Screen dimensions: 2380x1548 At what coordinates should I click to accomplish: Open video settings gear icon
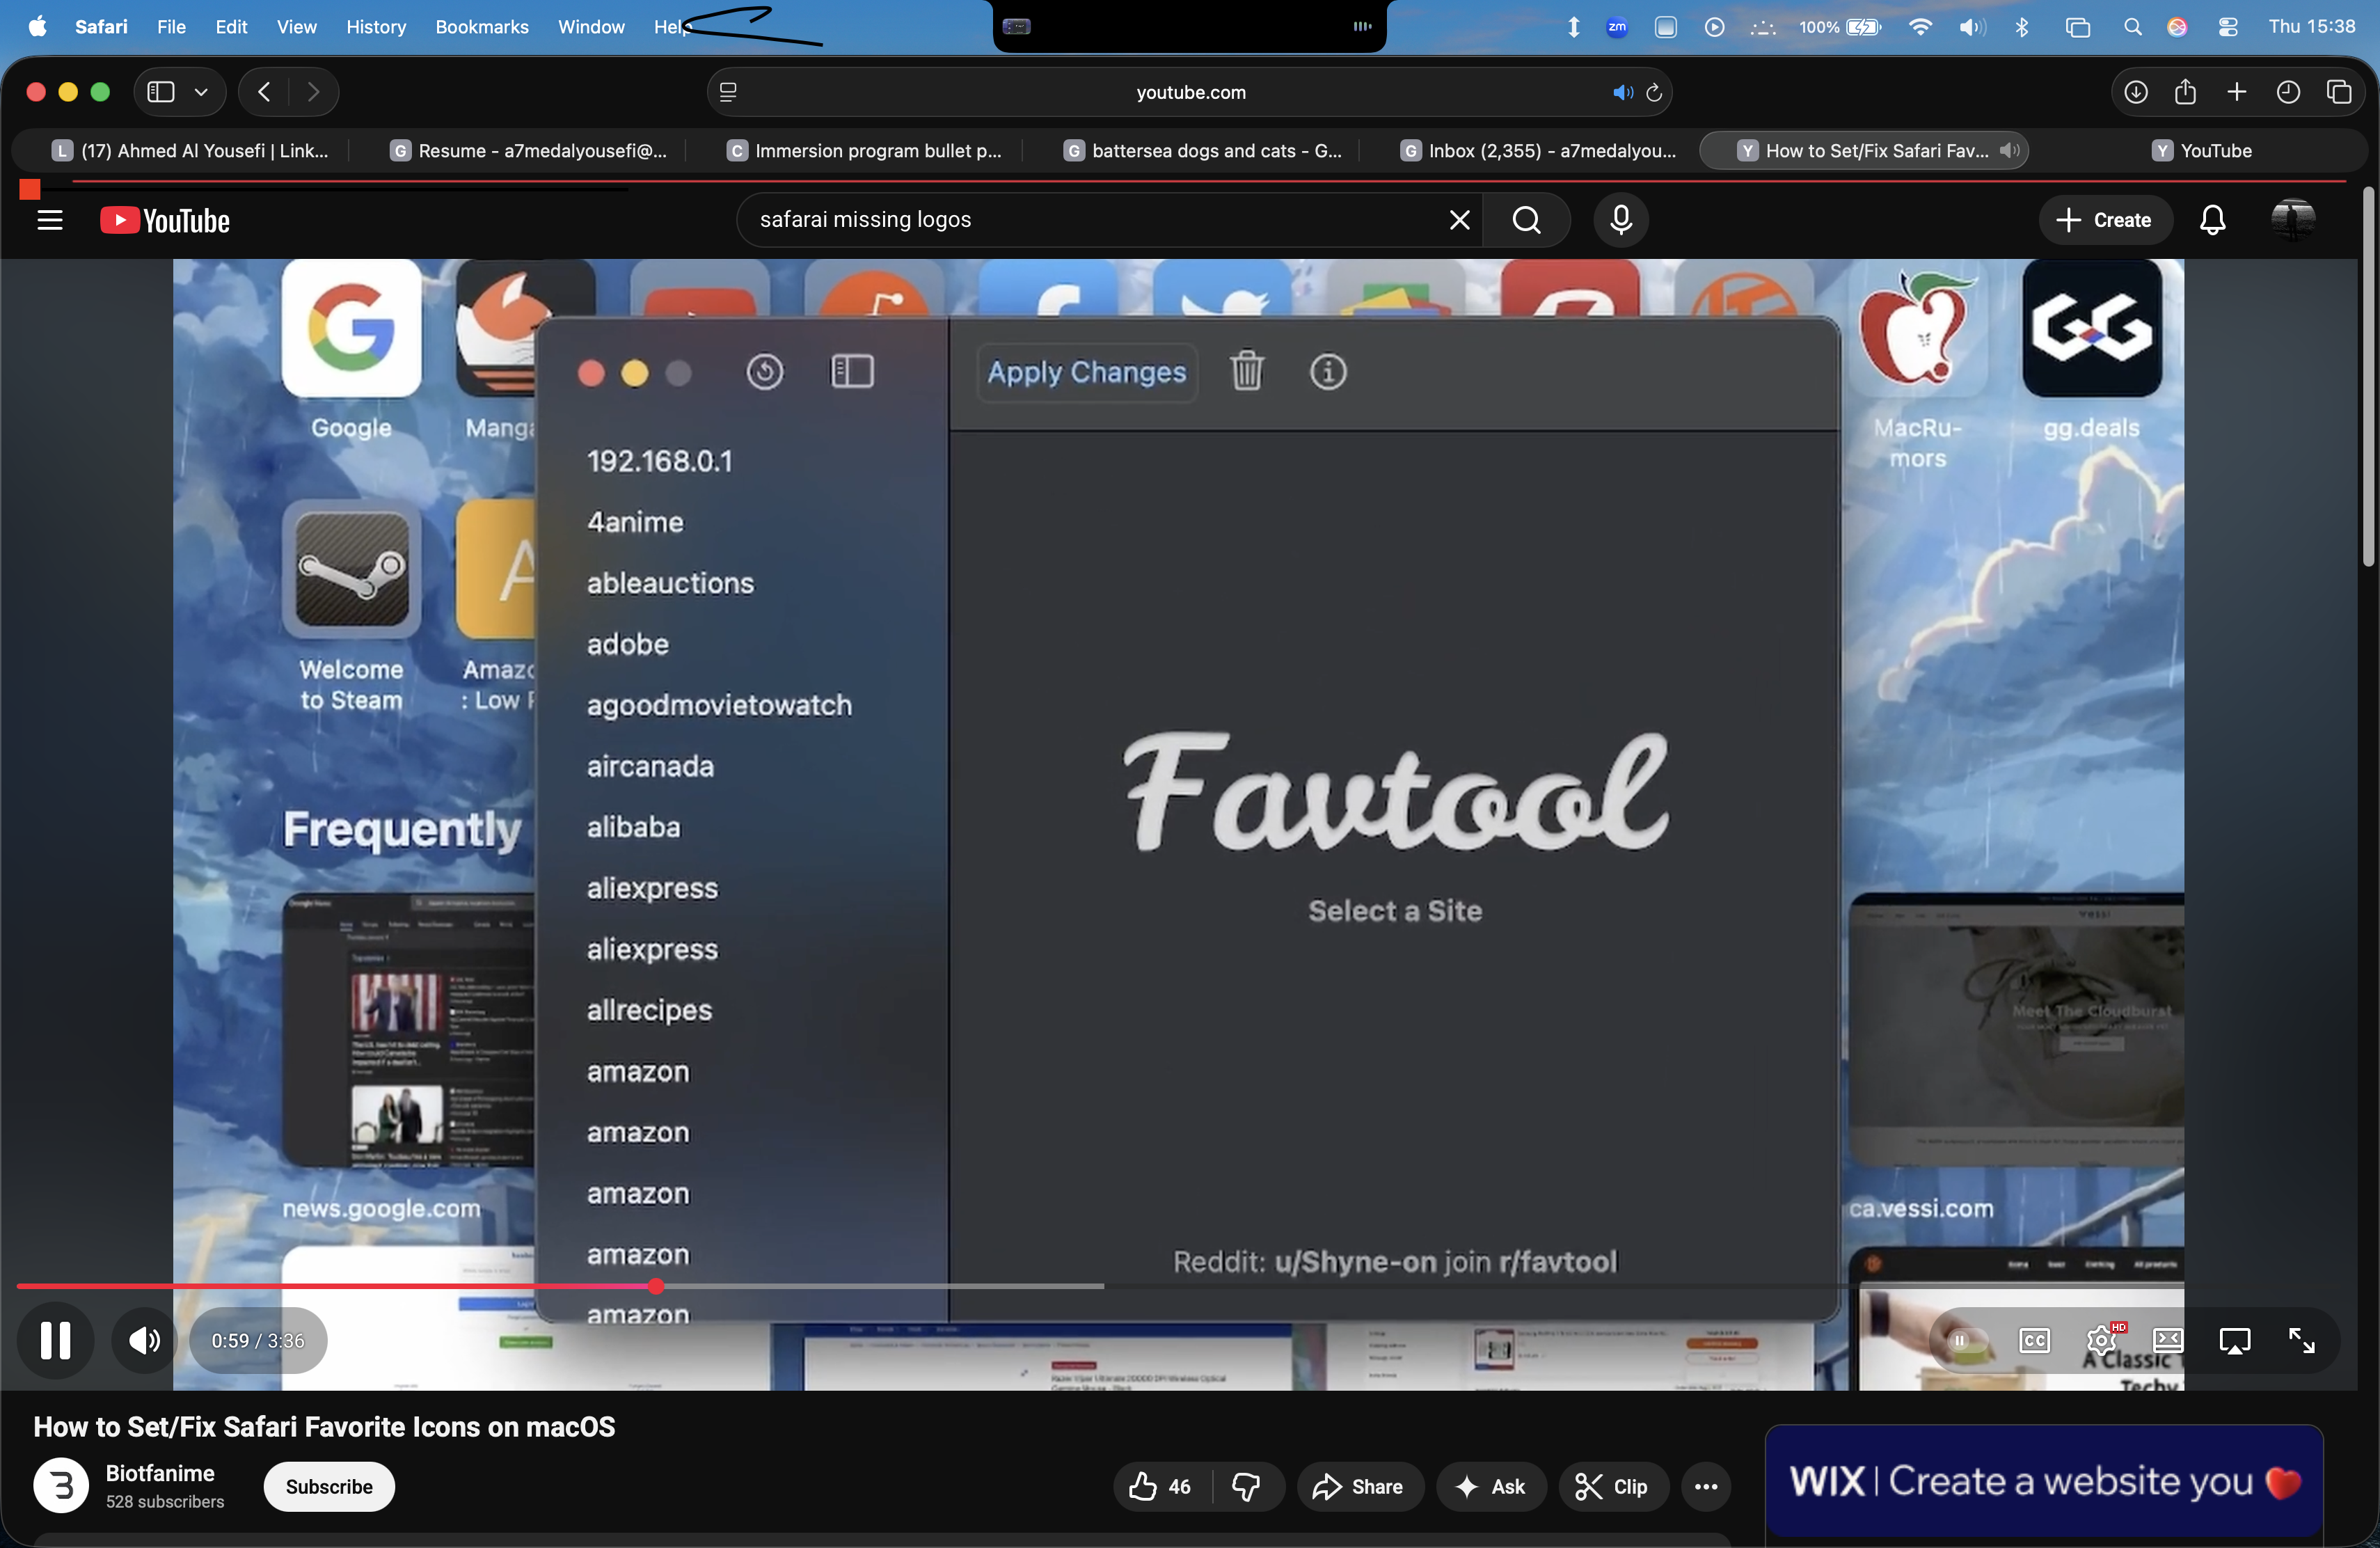pyautogui.click(x=2101, y=1340)
